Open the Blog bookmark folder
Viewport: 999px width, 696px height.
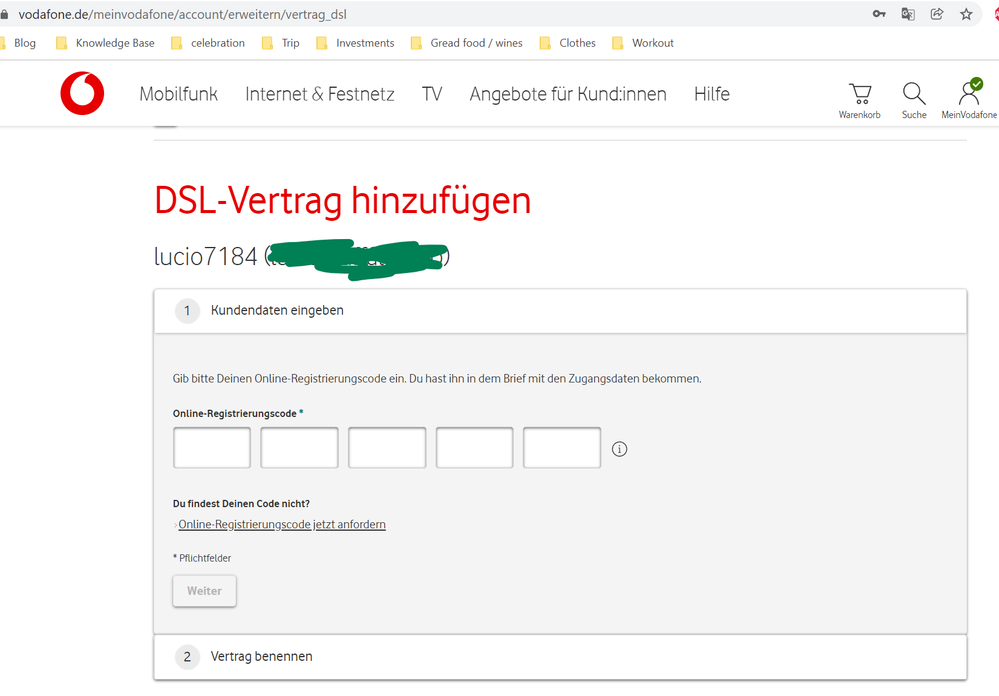pos(18,43)
